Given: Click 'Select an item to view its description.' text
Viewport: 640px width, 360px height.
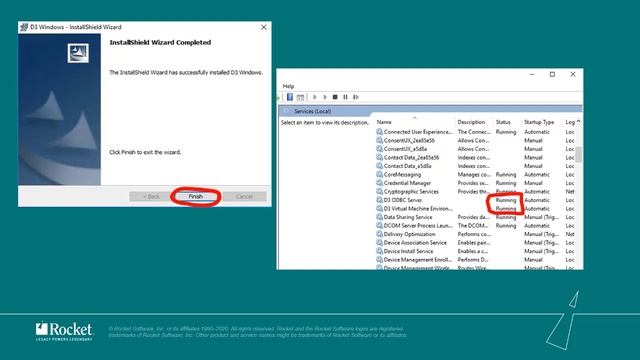Looking at the screenshot, I should pyautogui.click(x=324, y=122).
